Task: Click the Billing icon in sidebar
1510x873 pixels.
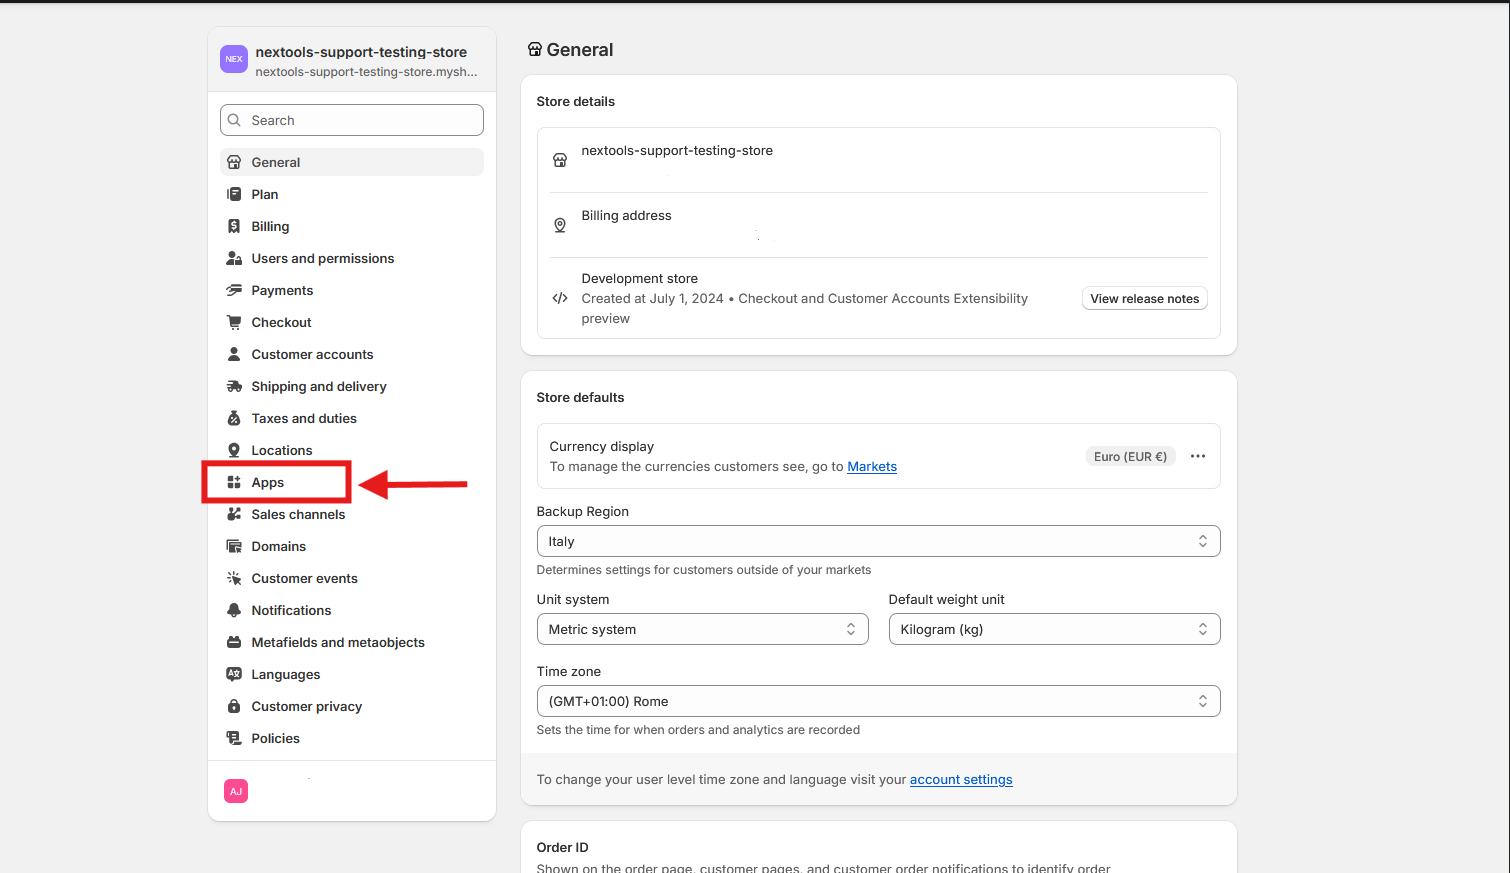Action: (234, 226)
